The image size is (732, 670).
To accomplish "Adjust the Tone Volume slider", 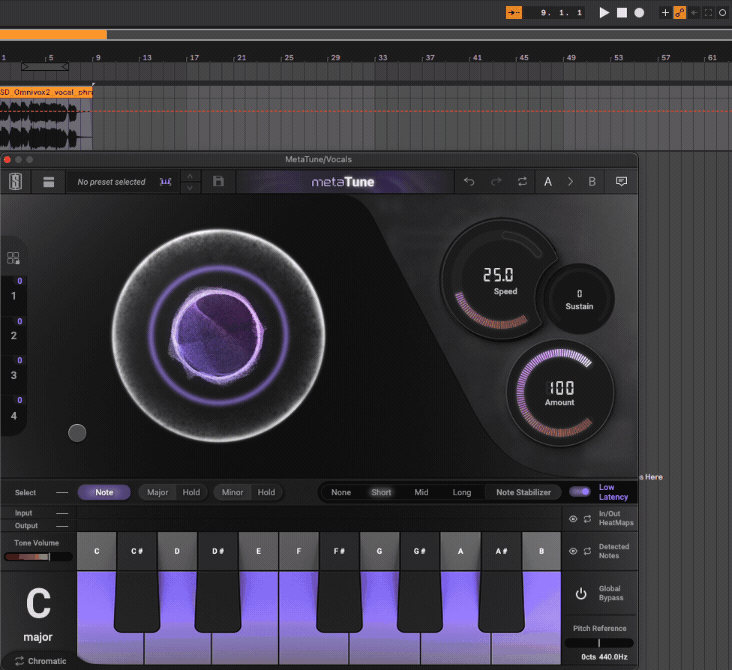I will (x=38, y=557).
